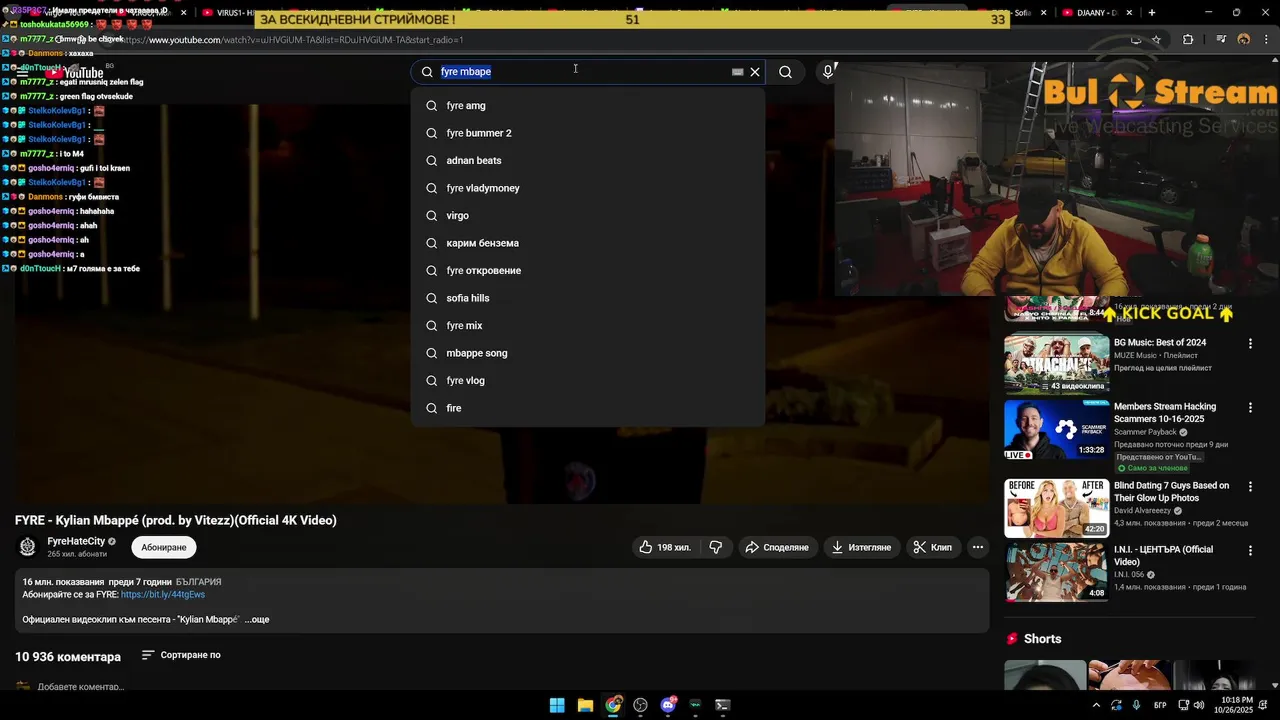This screenshot has height=720, width=1280.
Task: Open the bit.ly/44tgEws link in description
Action: tap(163, 595)
